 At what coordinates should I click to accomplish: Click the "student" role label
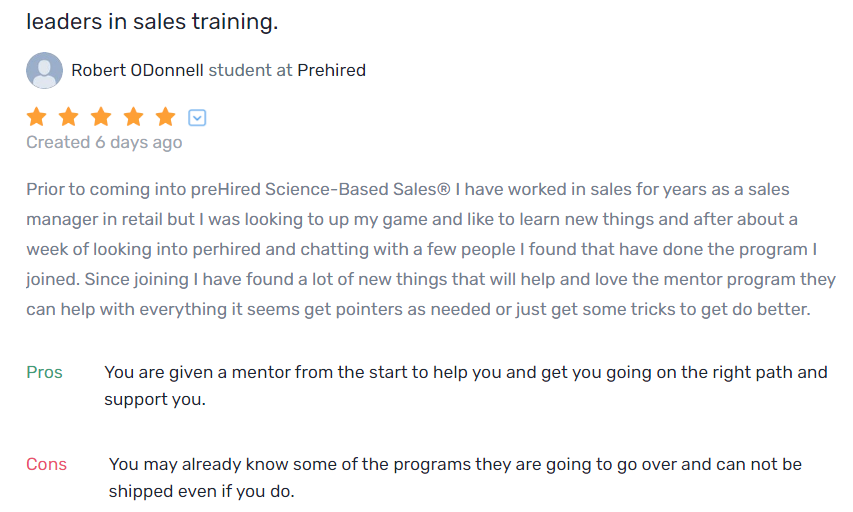[x=241, y=71]
